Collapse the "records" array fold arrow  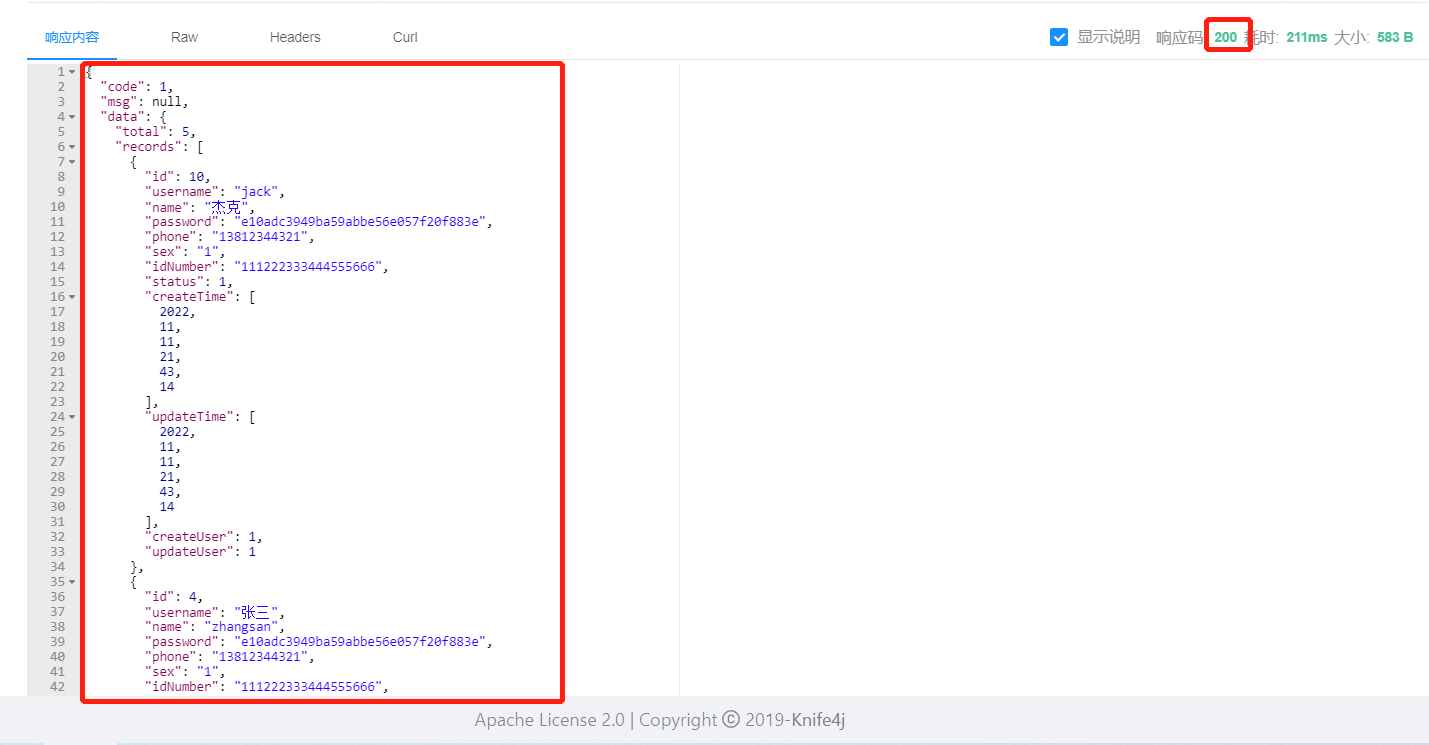[72, 147]
